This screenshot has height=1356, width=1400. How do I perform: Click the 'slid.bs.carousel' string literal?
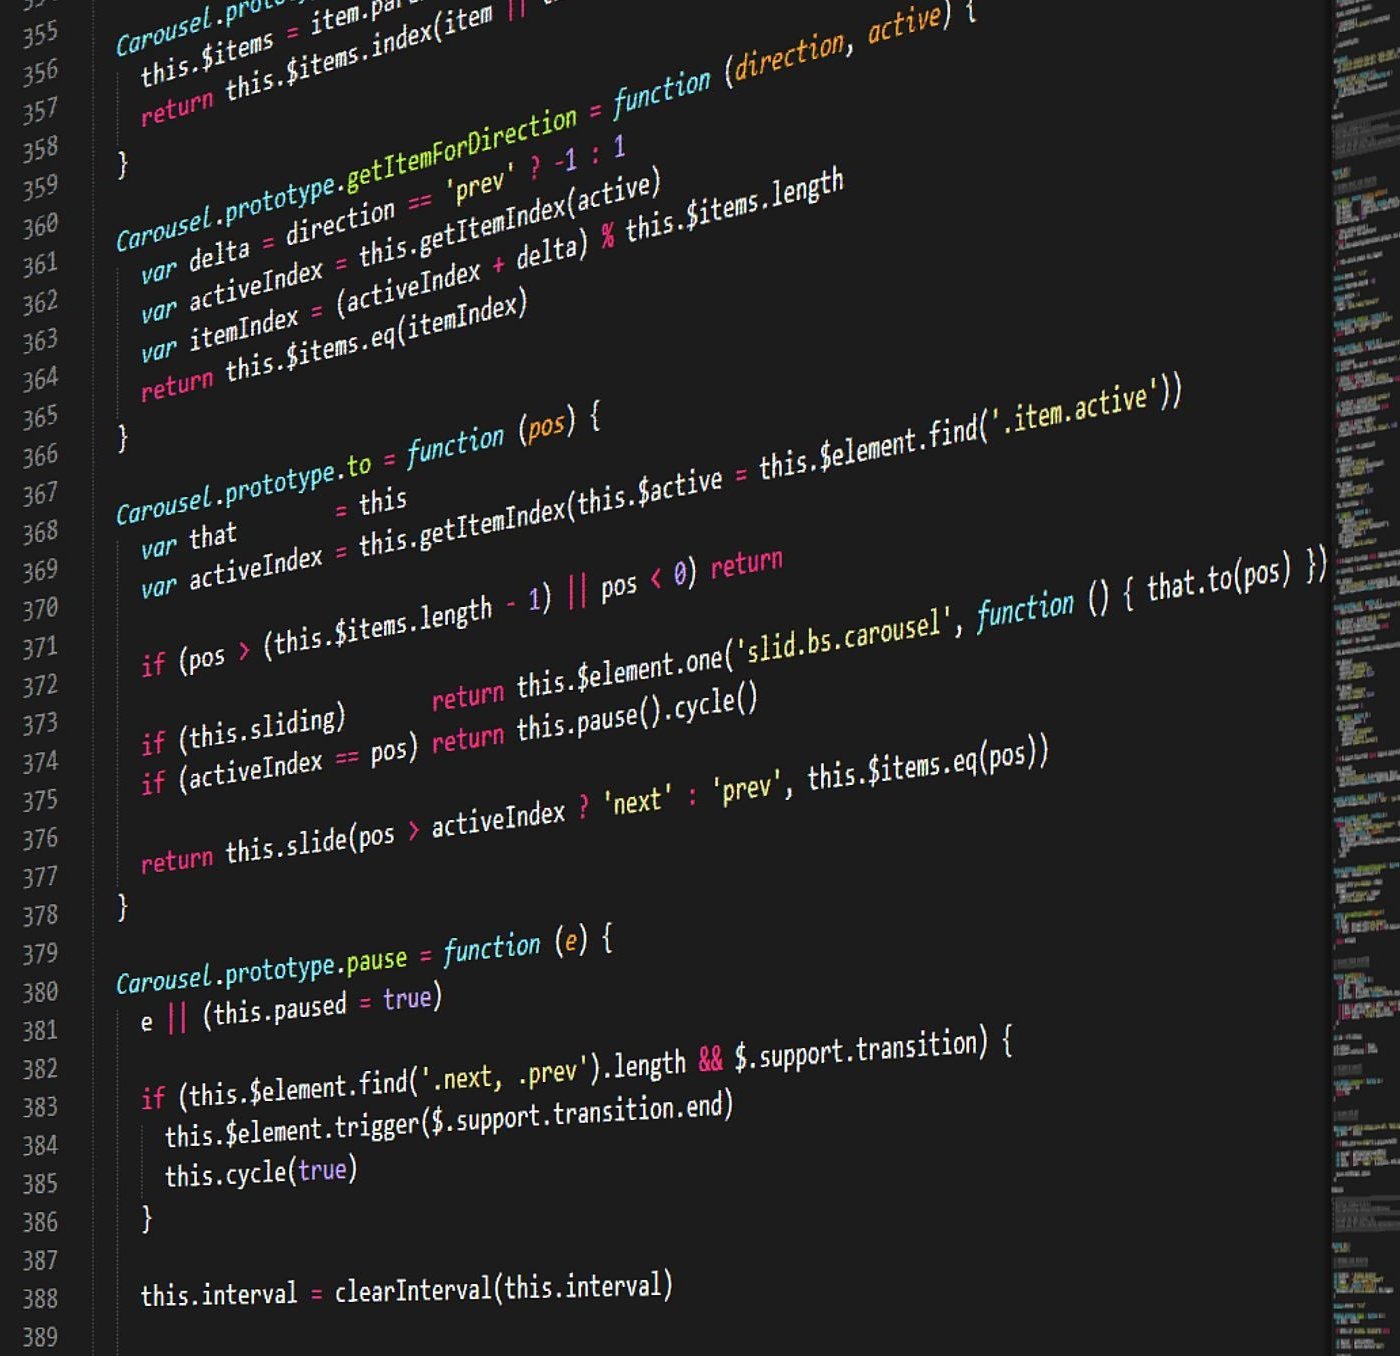(843, 638)
